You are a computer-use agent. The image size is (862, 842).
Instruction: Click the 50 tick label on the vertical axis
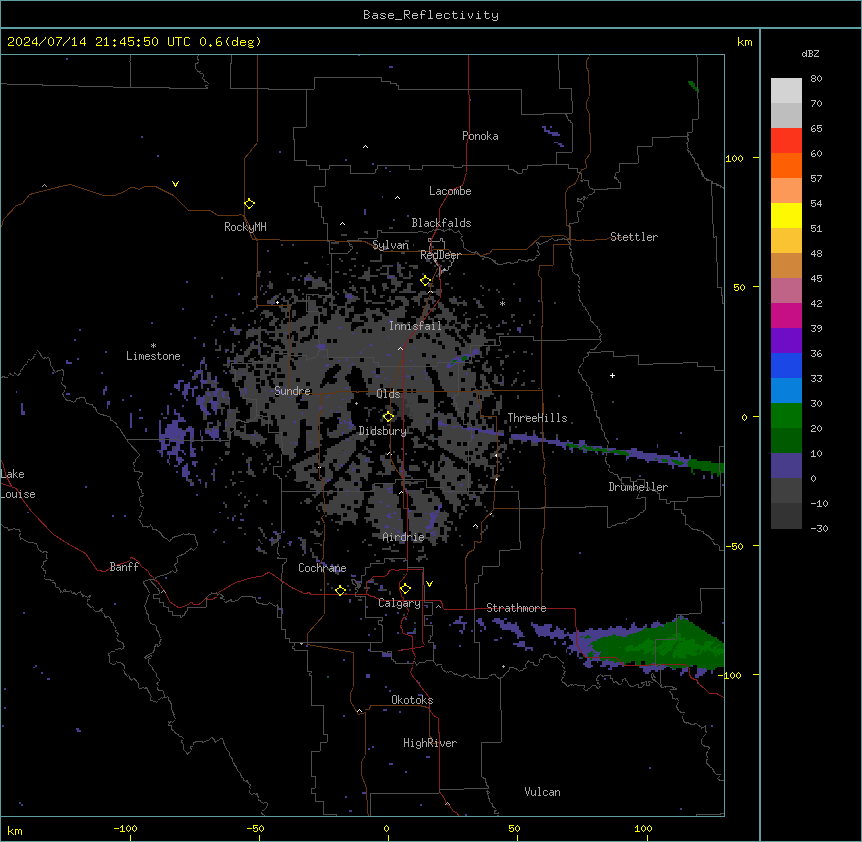point(739,287)
